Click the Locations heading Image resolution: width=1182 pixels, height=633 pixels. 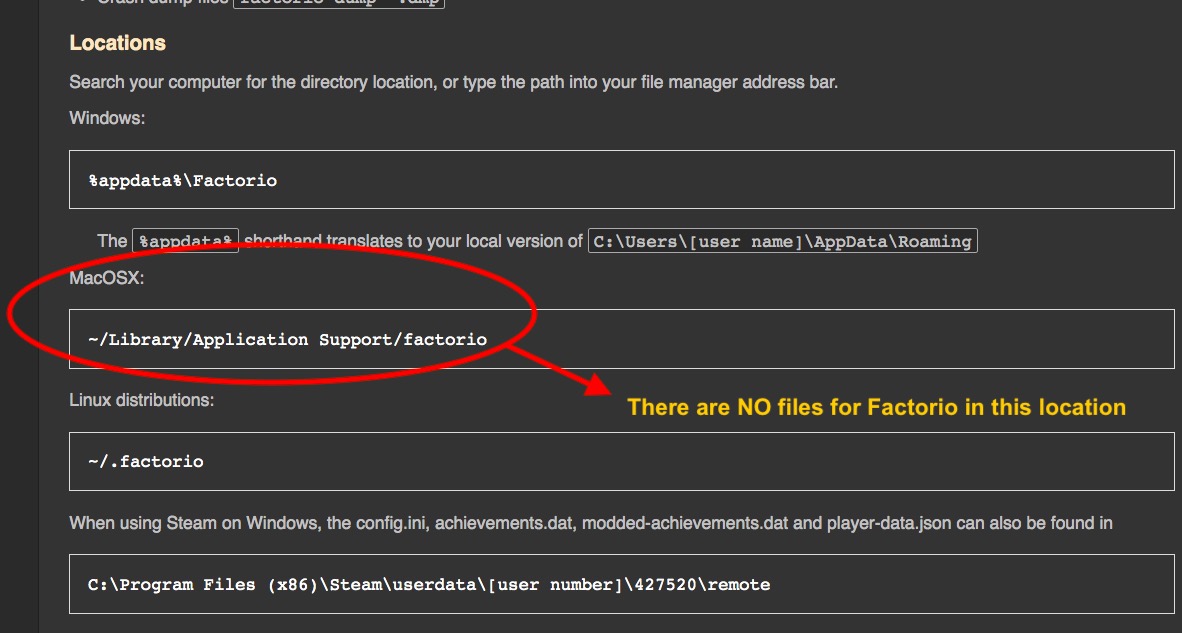[118, 43]
